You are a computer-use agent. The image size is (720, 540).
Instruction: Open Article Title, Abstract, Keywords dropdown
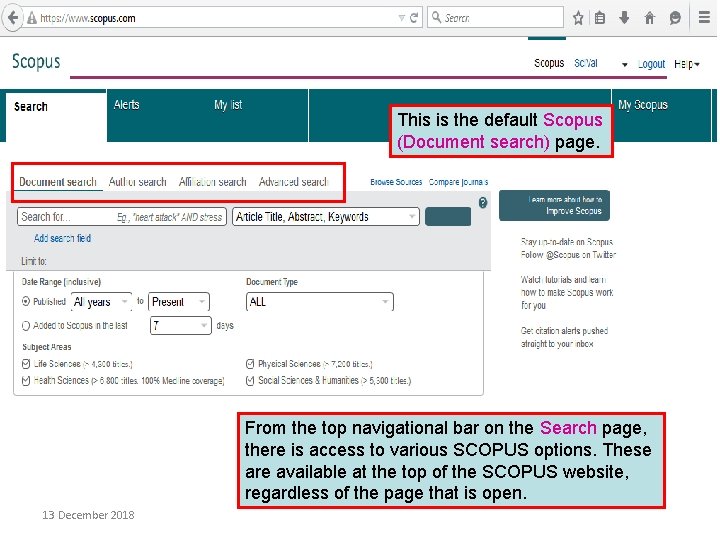[326, 217]
